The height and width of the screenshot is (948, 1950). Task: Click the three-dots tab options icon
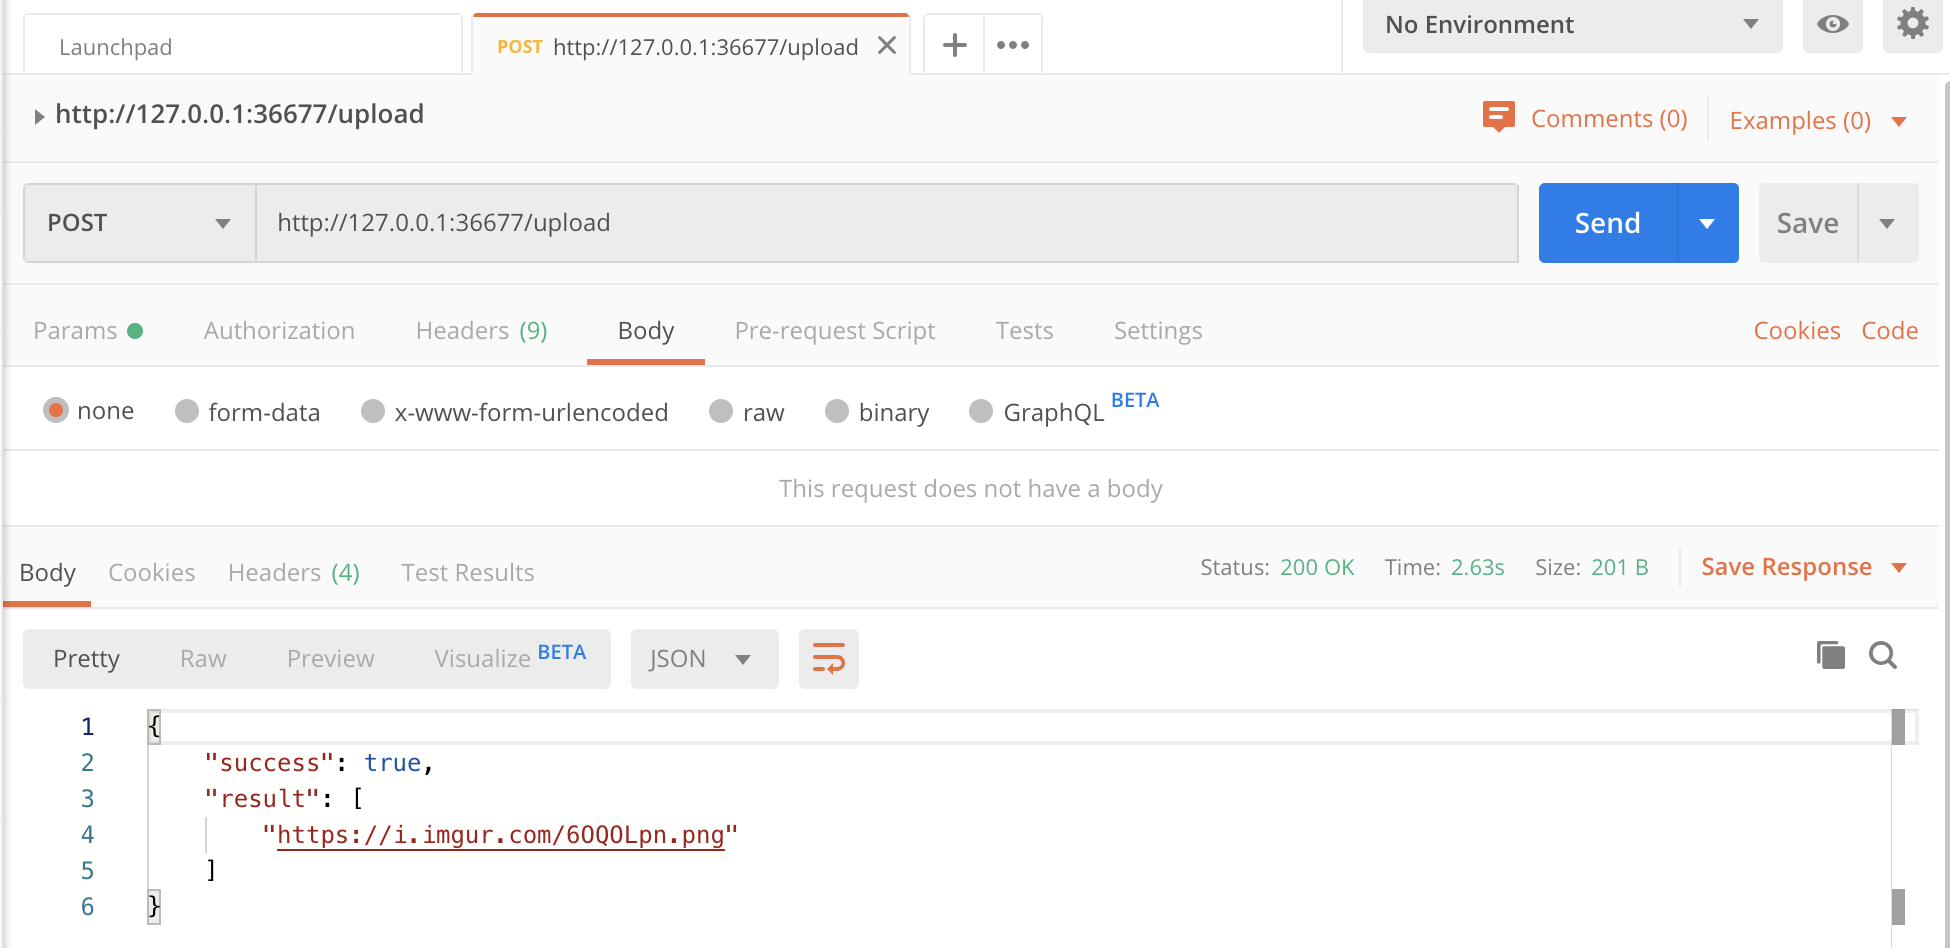pos(1013,45)
